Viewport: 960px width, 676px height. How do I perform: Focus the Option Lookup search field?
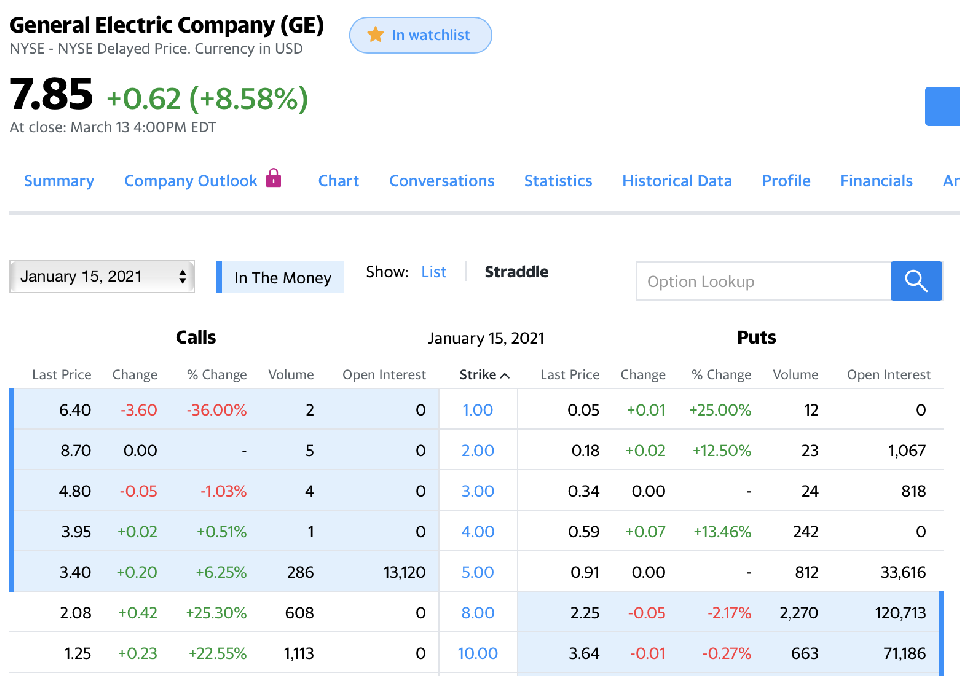tap(763, 281)
